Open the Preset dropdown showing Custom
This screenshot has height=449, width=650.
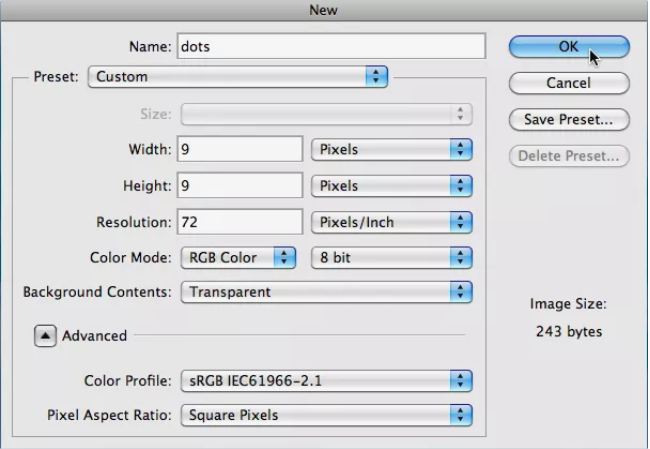pyautogui.click(x=238, y=77)
